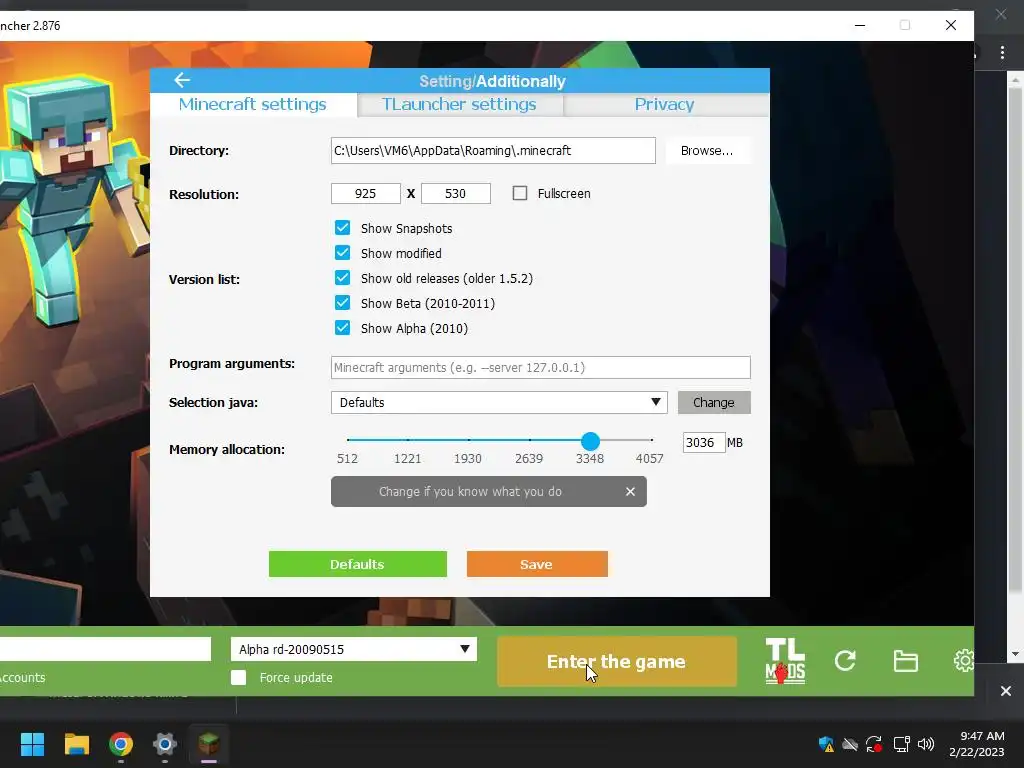The image size is (1024, 768).
Task: Open Windows Security tray icon
Action: click(x=826, y=744)
